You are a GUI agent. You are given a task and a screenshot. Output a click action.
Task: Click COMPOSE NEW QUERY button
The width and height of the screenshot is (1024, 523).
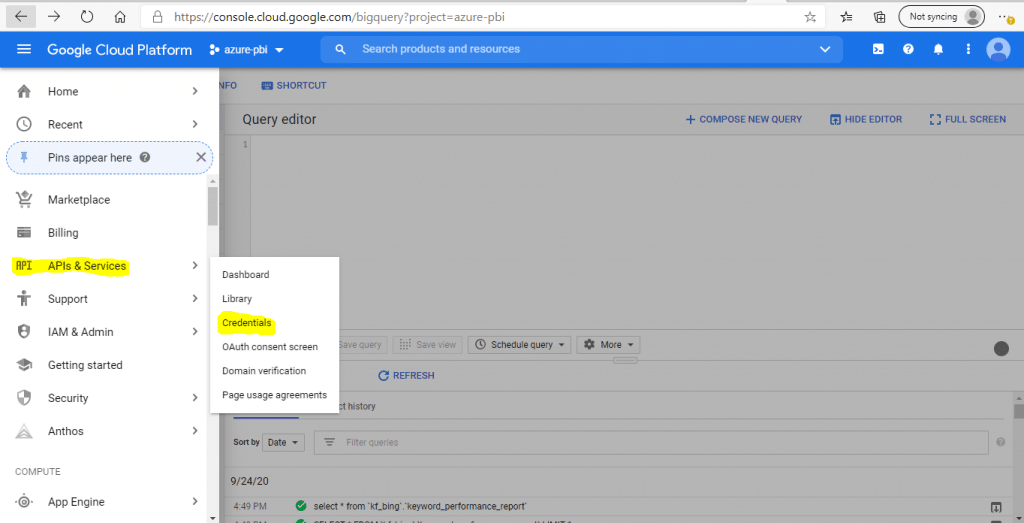743,119
